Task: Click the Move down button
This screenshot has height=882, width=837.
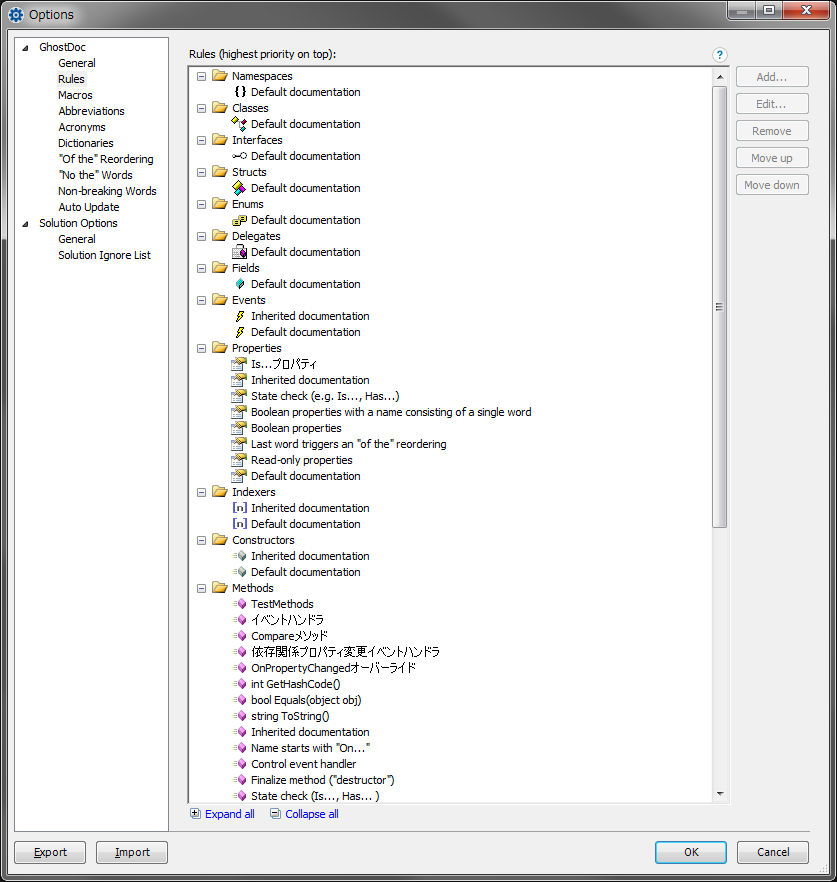Action: (772, 185)
